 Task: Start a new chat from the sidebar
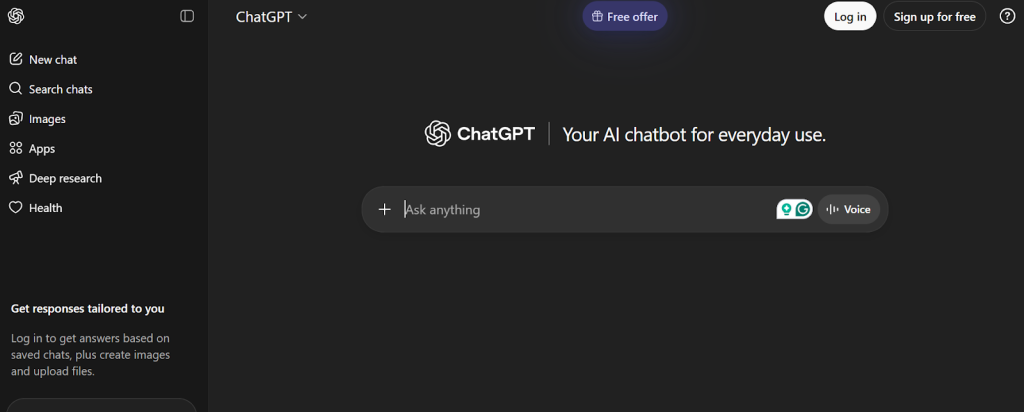[x=53, y=60]
